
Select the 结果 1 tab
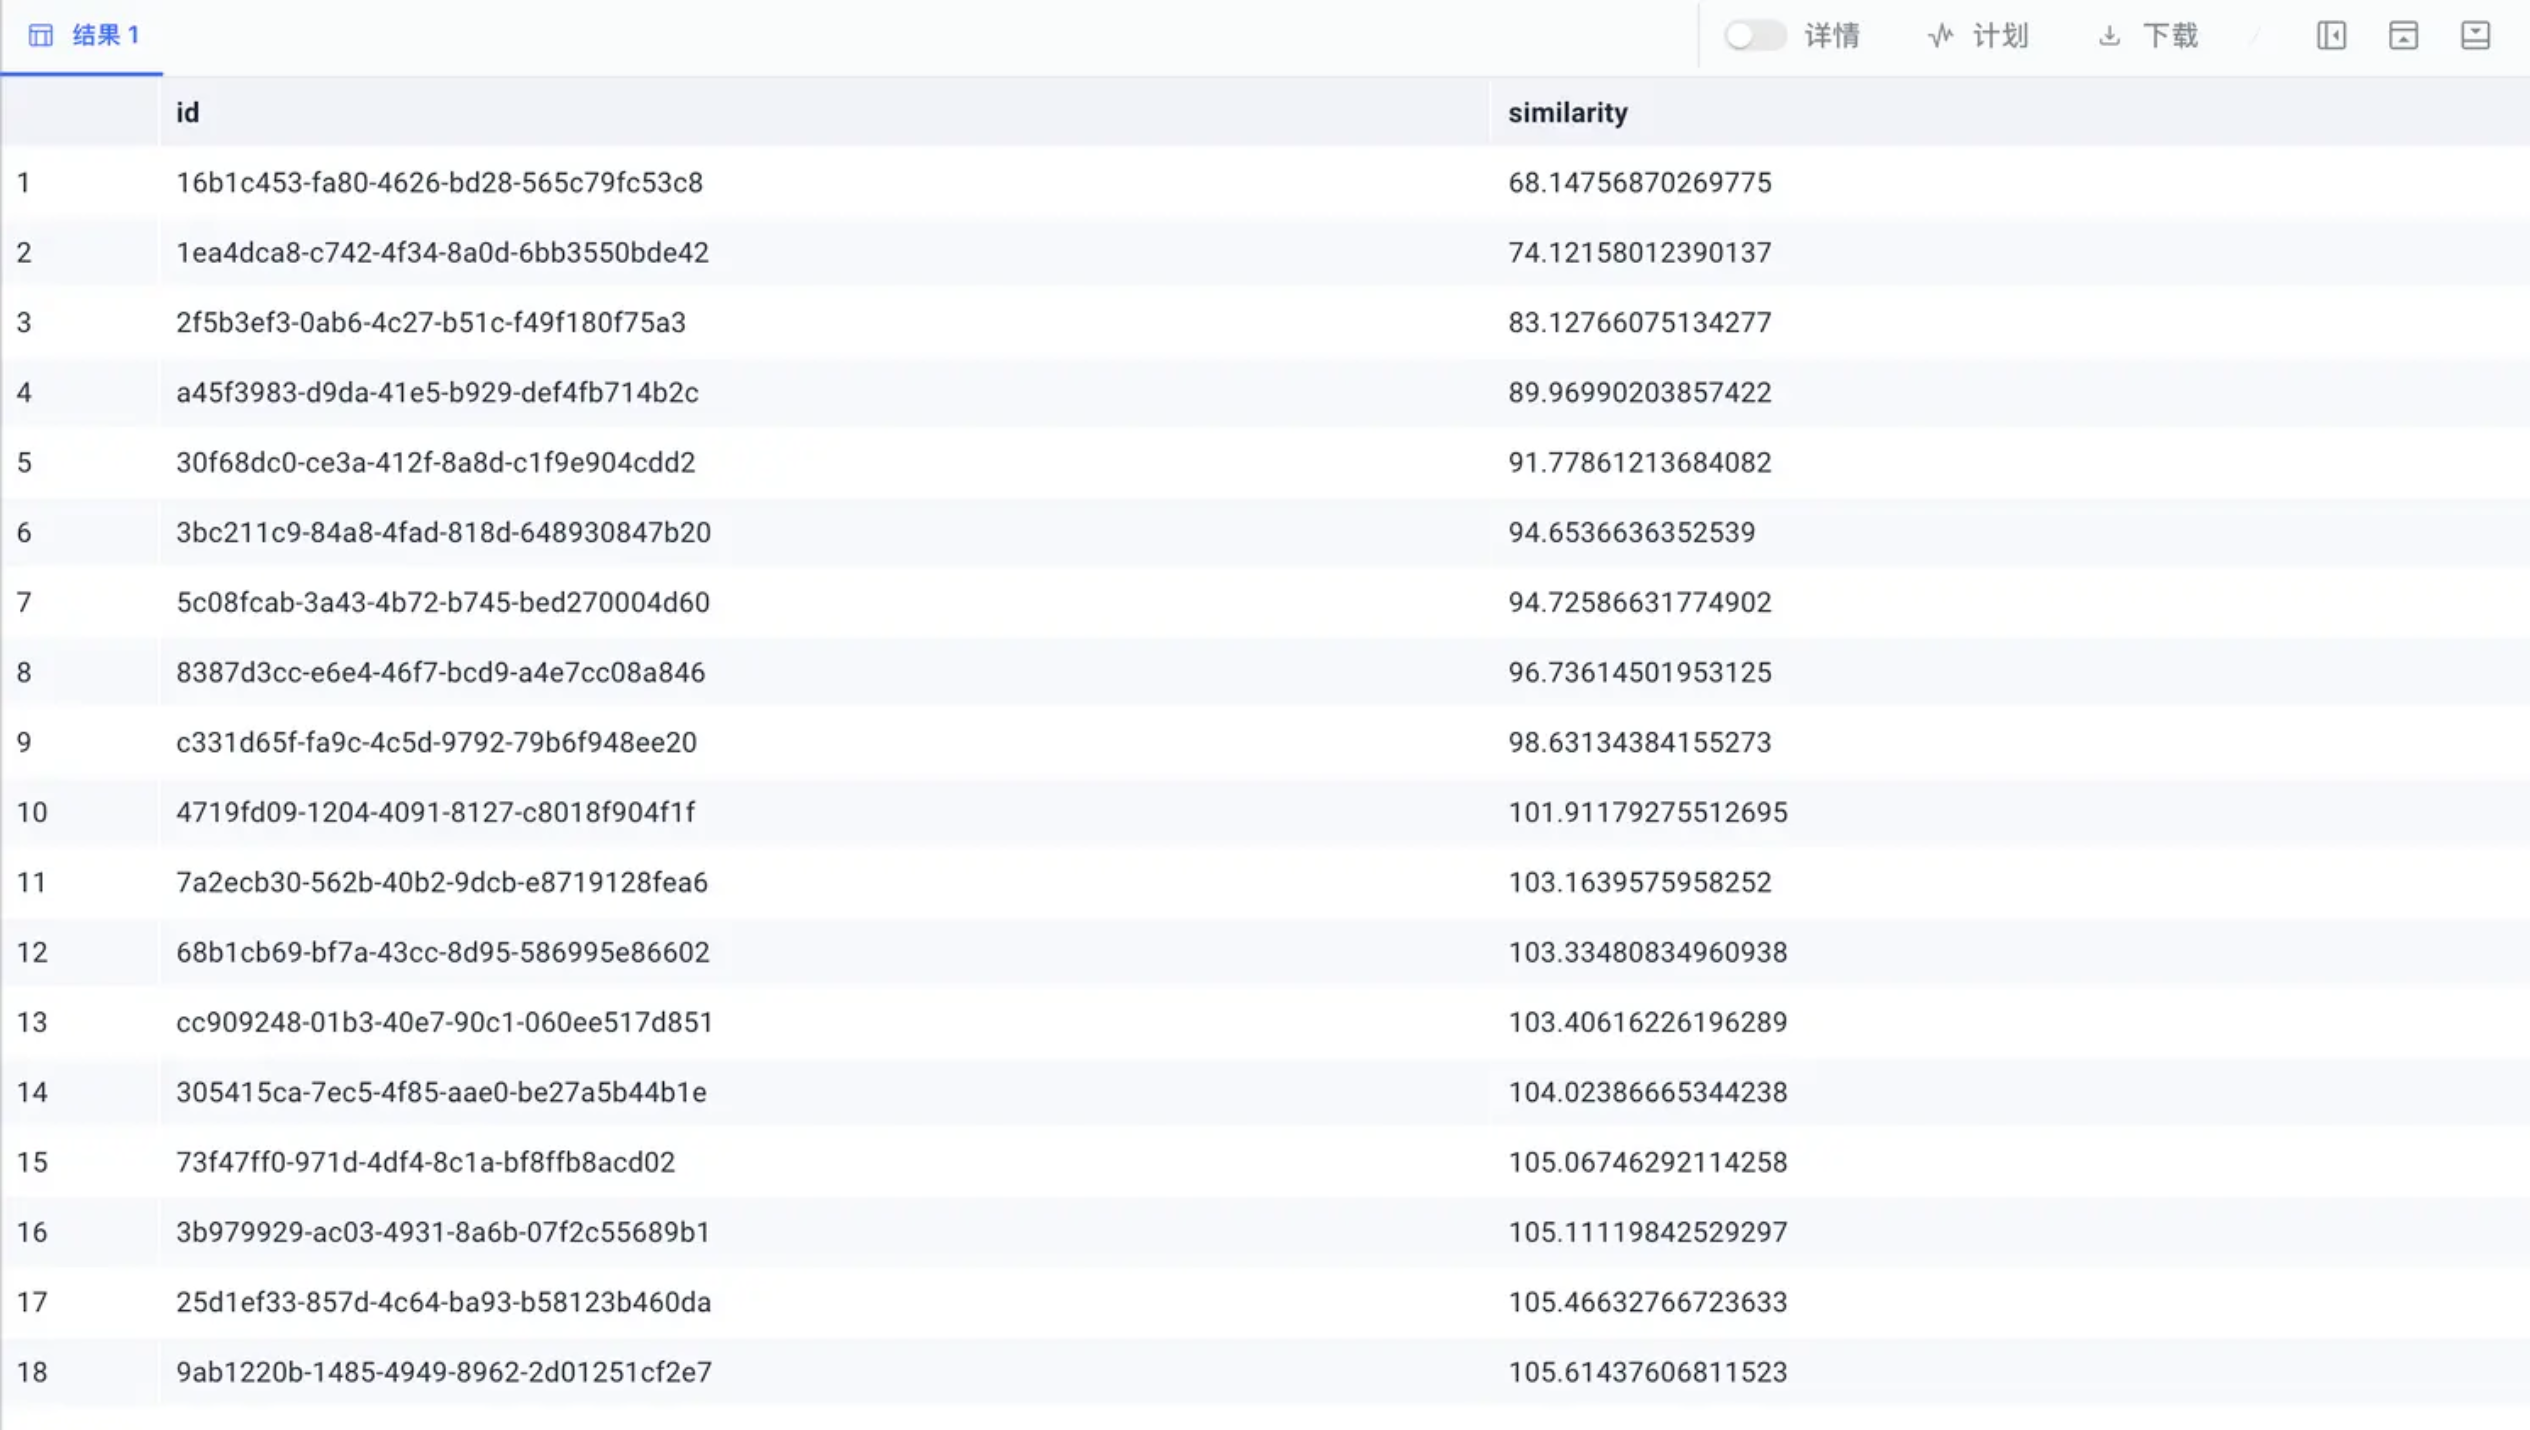click(x=104, y=36)
